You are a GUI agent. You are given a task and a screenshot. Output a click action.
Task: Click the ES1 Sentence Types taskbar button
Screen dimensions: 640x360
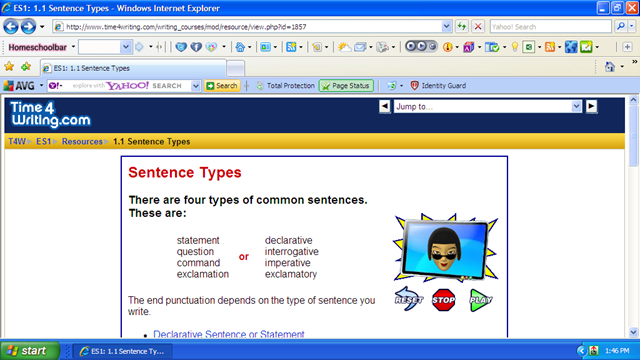click(x=122, y=351)
